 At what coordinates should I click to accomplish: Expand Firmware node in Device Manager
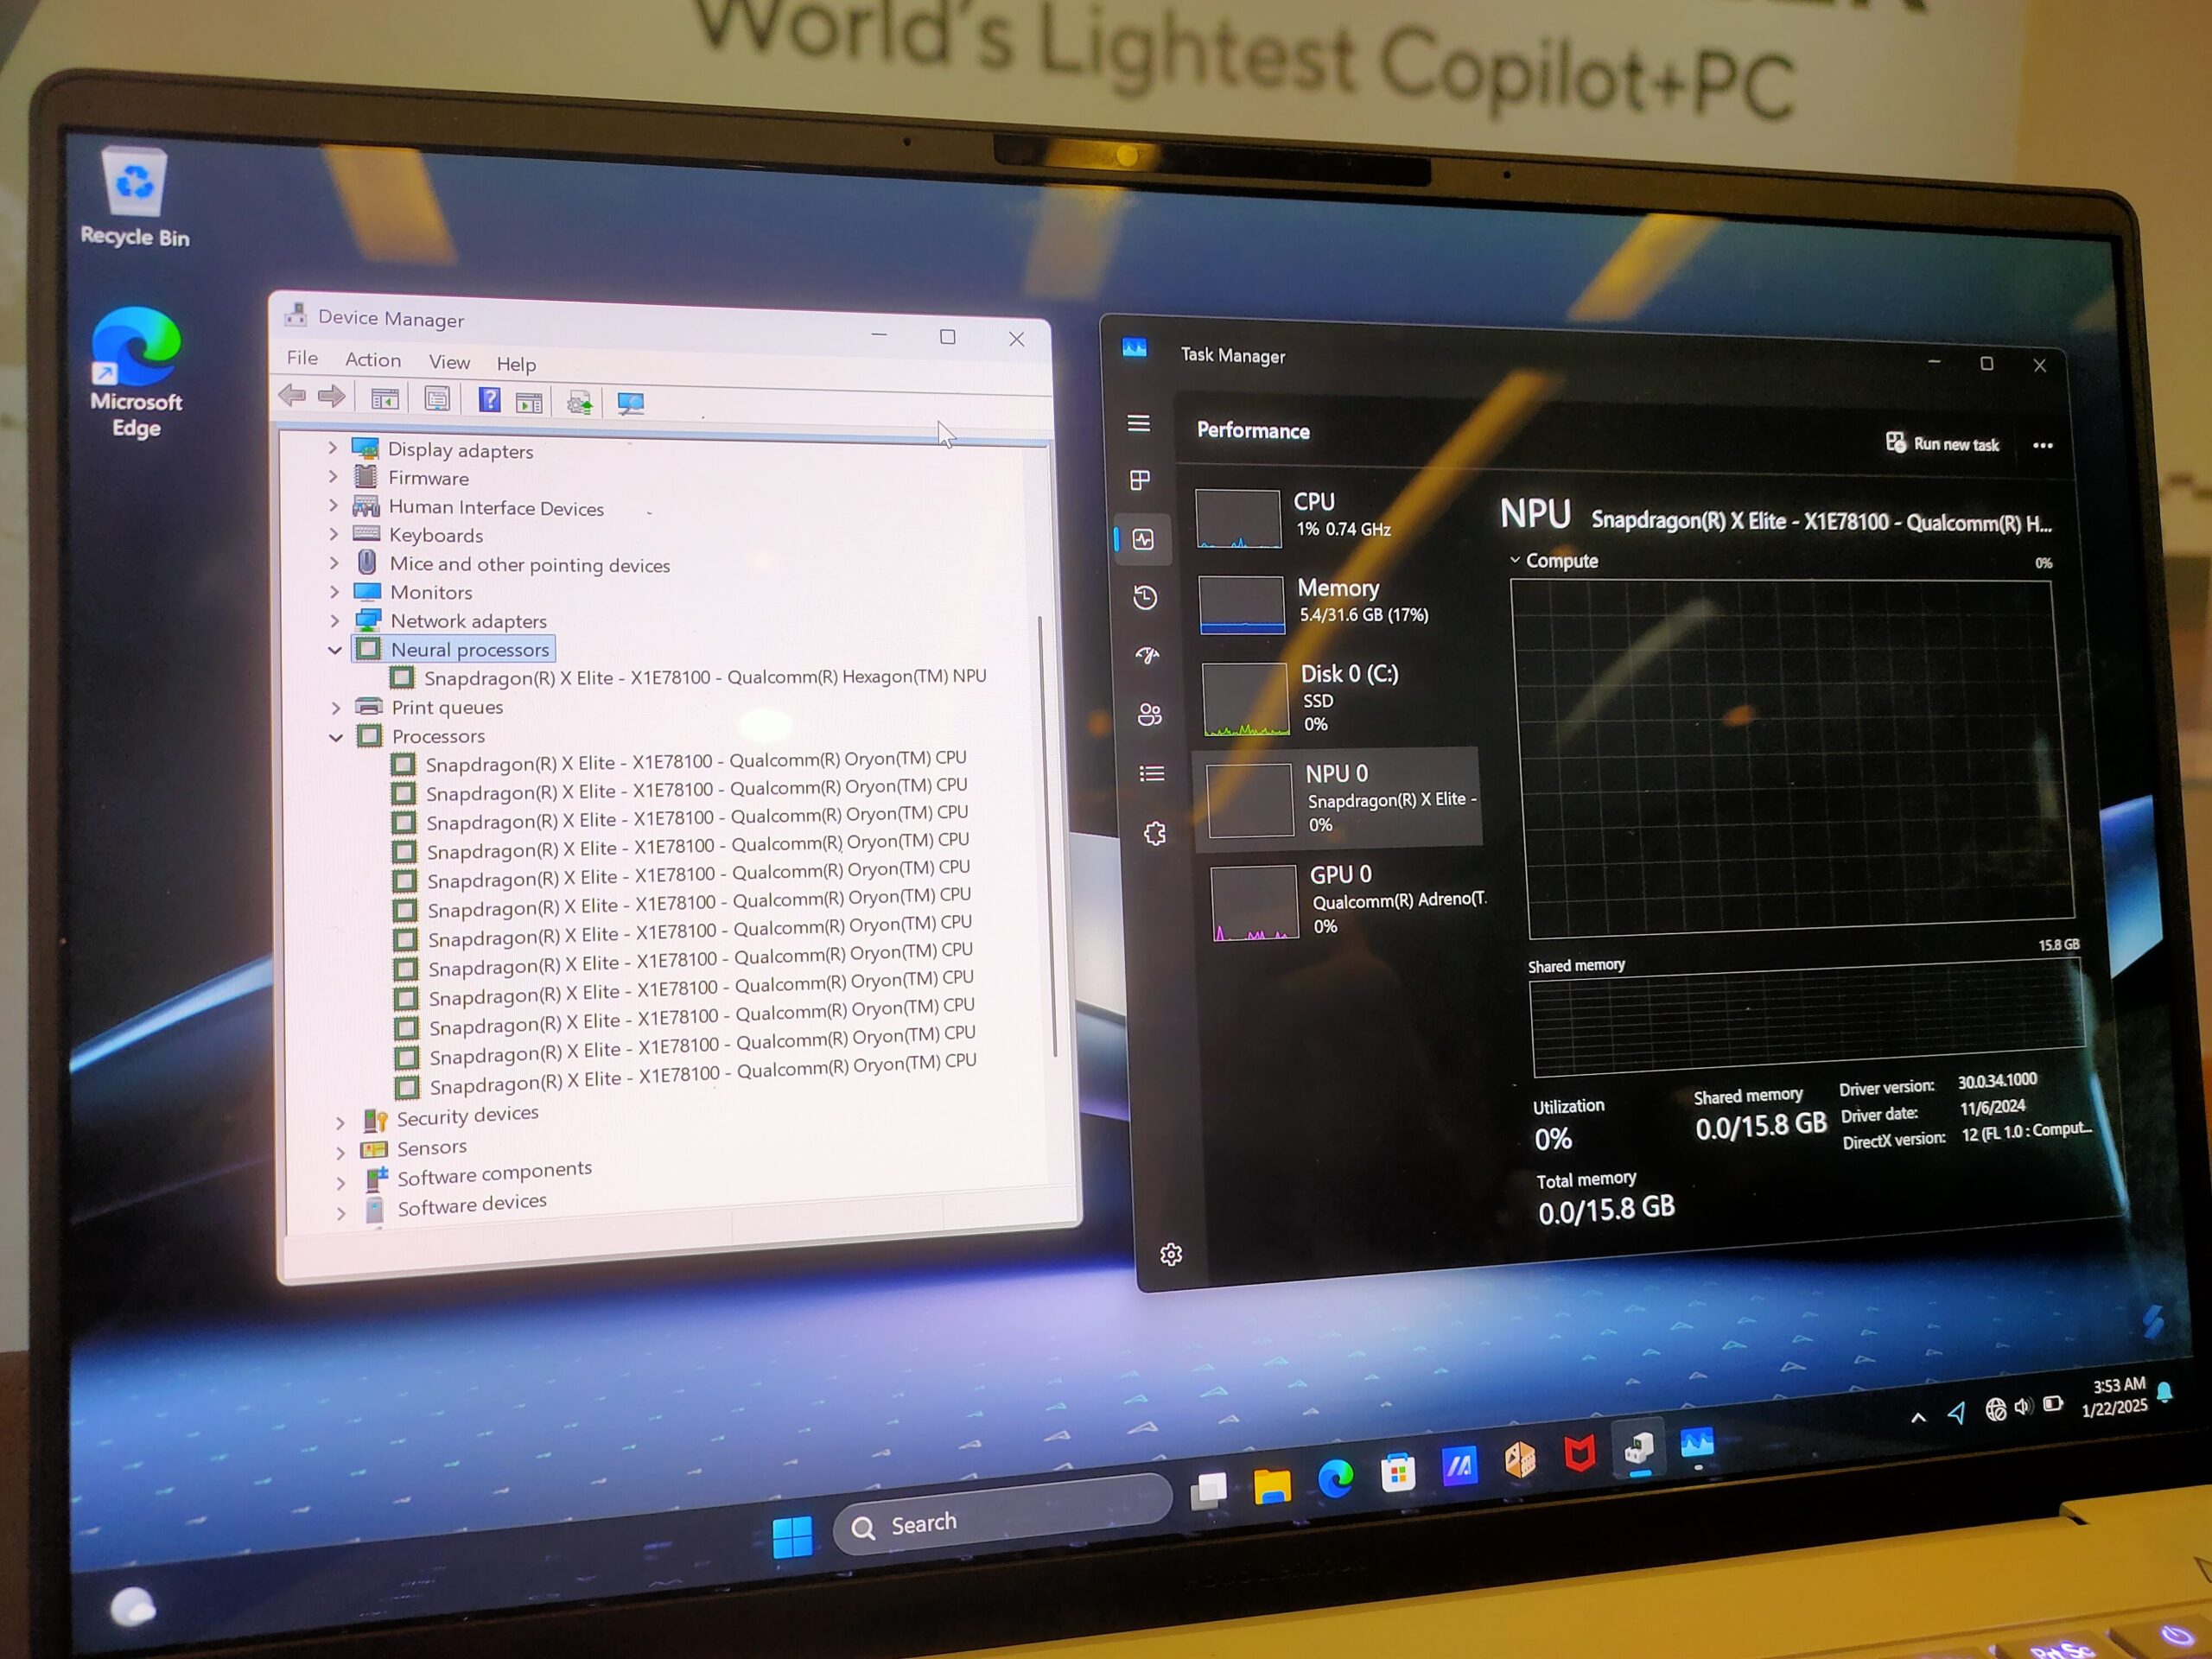(333, 477)
